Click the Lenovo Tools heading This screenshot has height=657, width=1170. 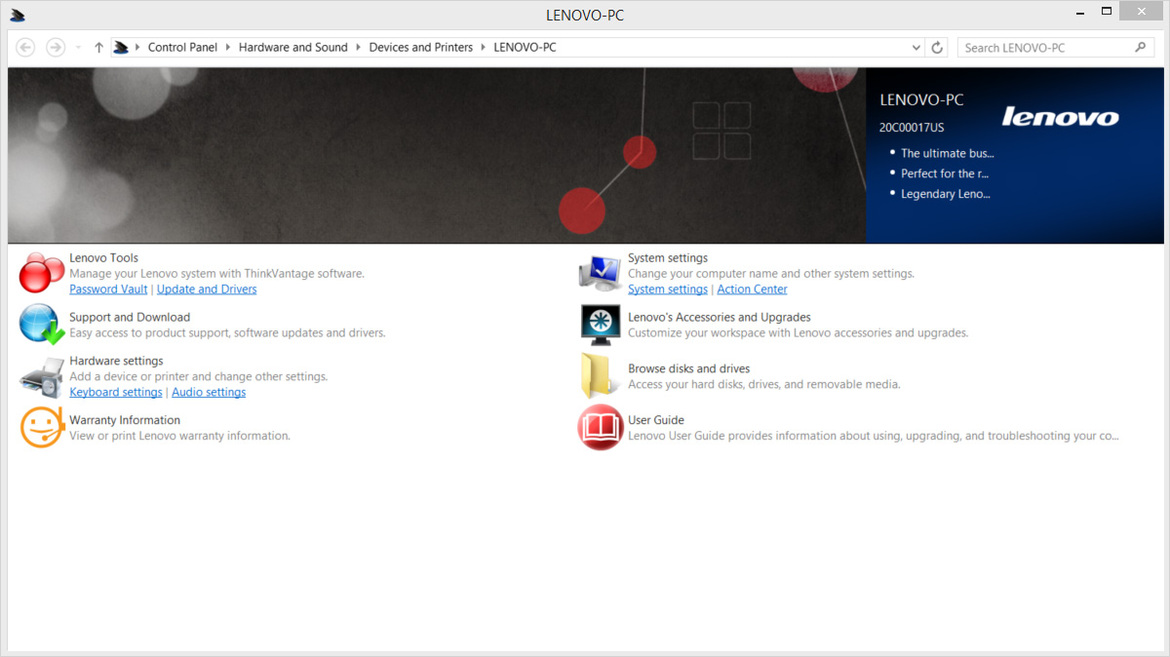[x=104, y=258]
